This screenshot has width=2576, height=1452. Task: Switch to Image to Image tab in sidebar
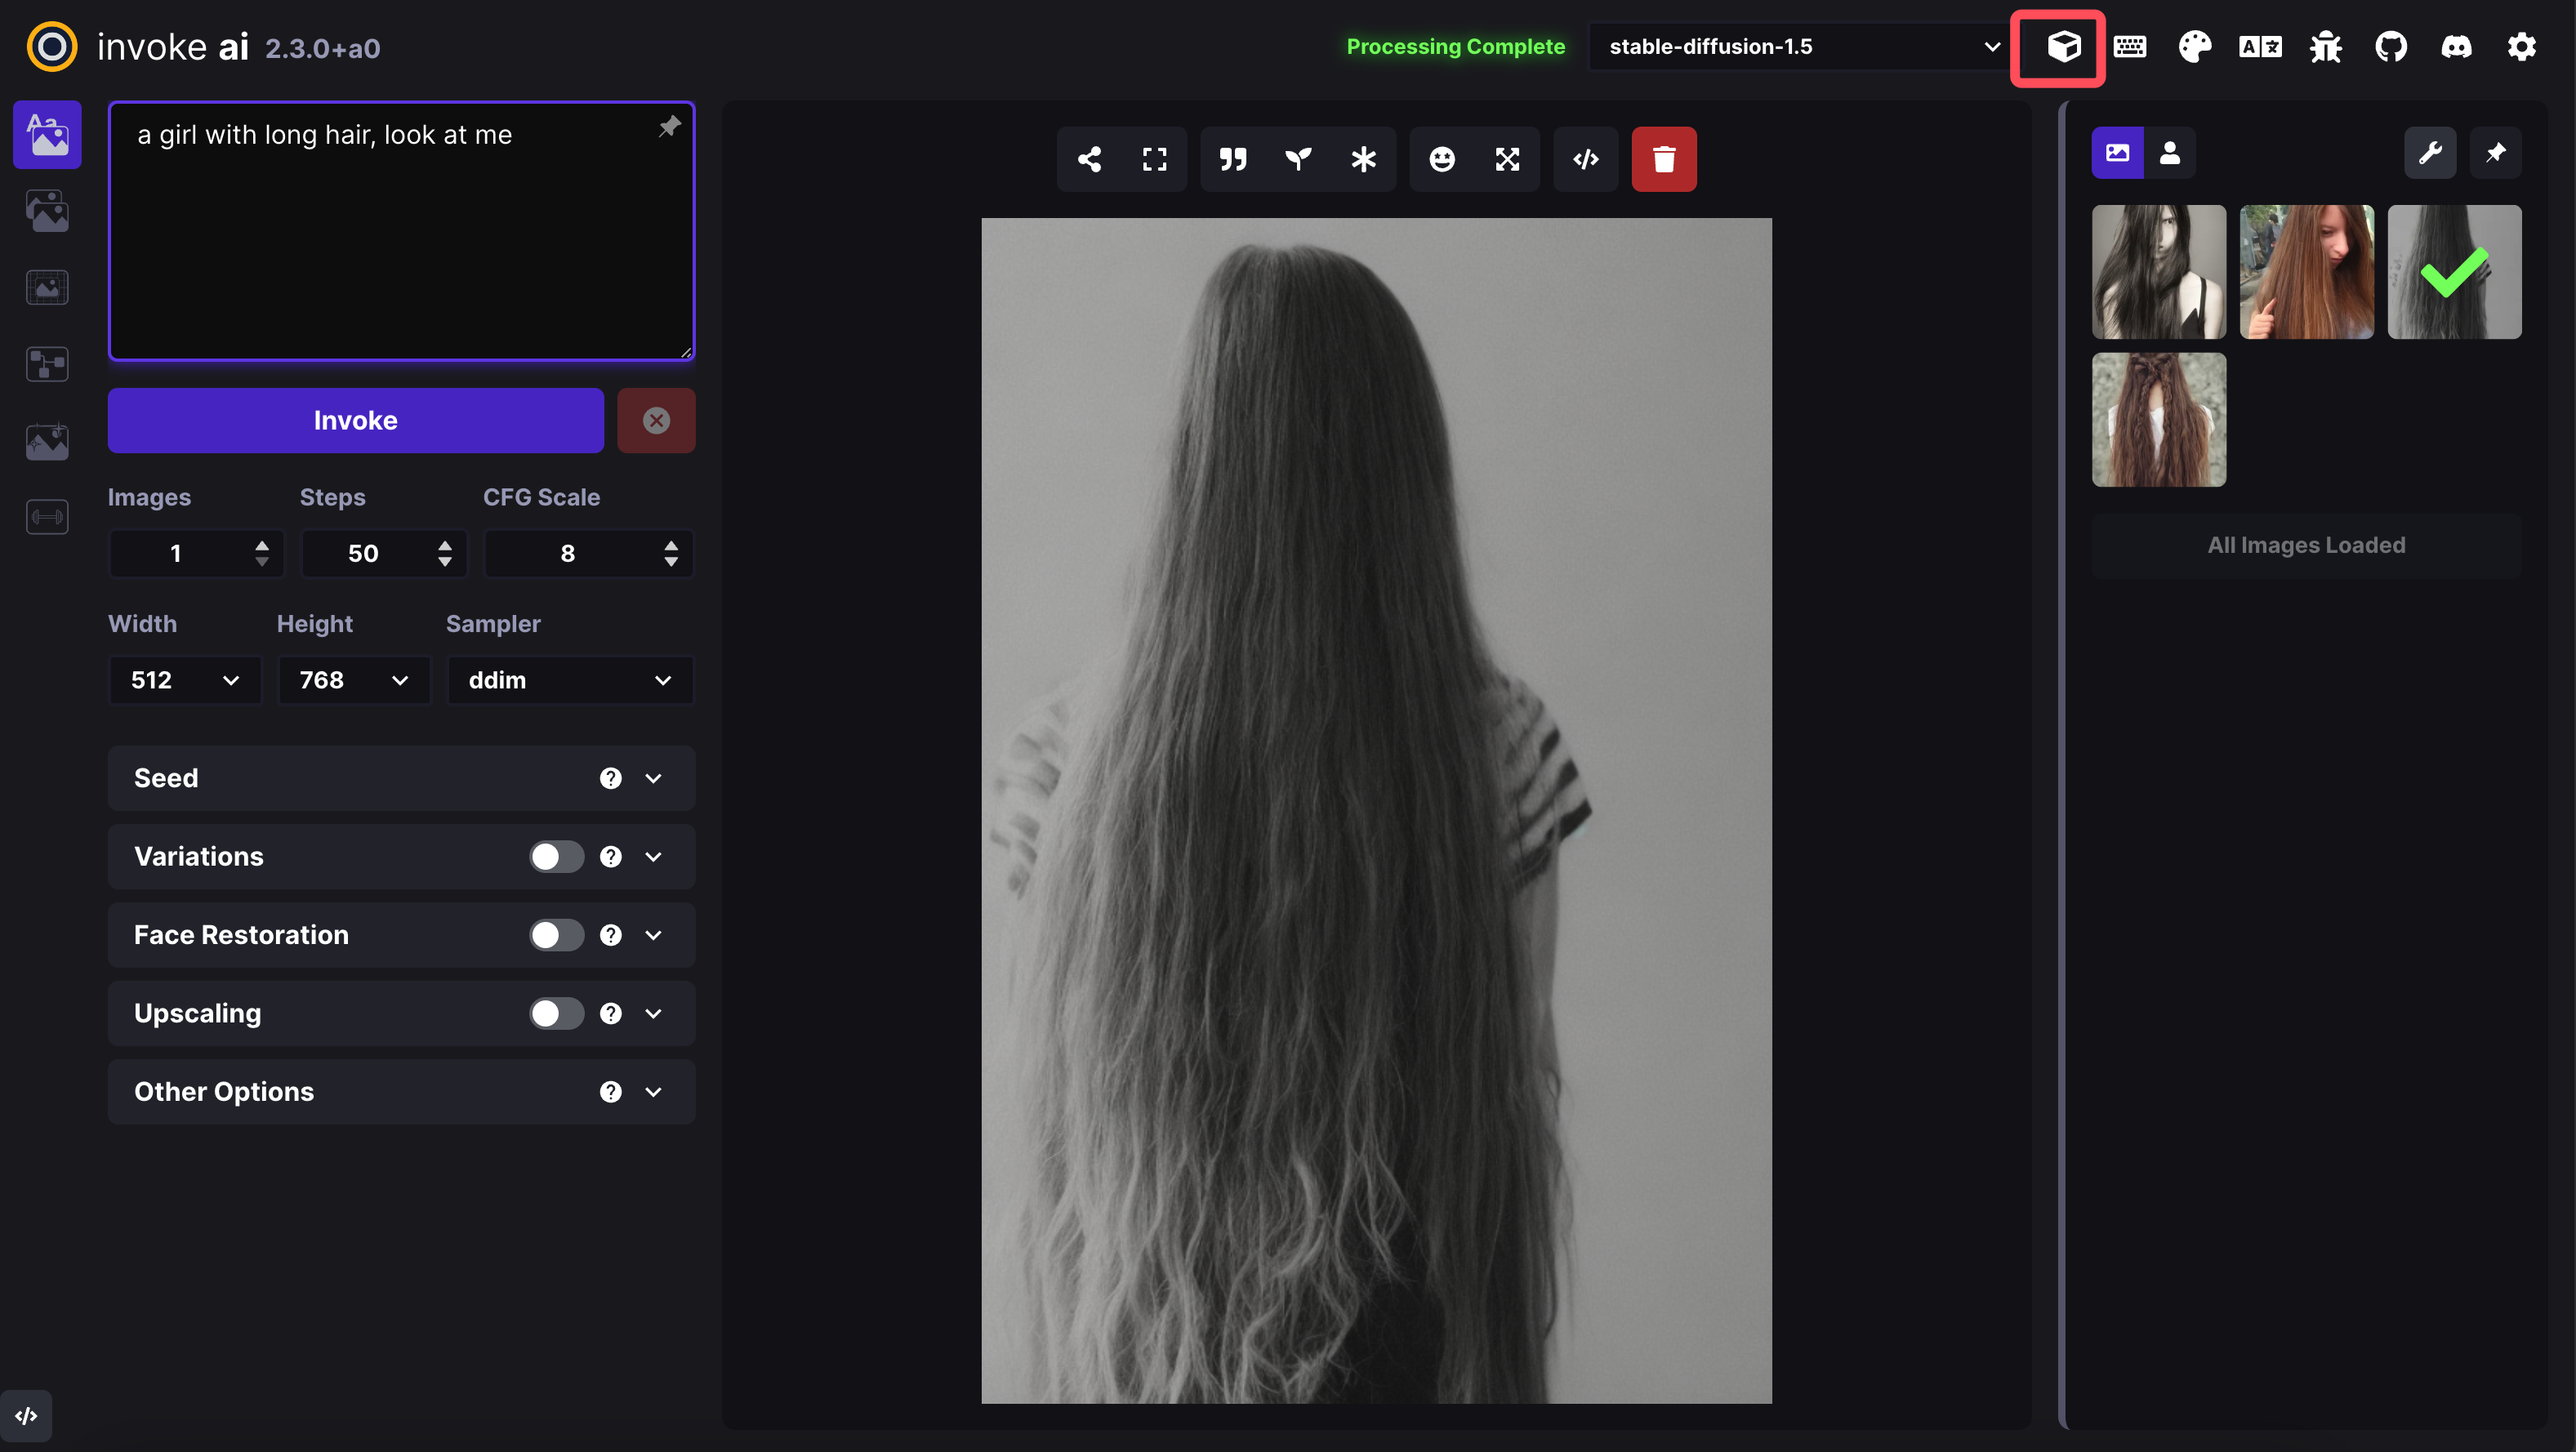(47, 211)
